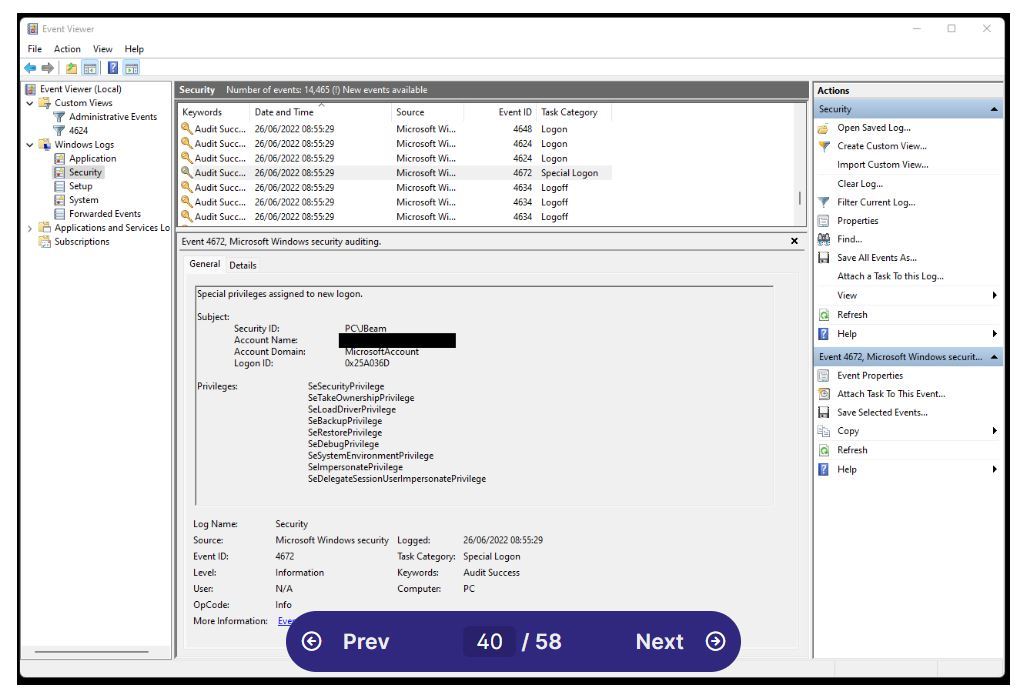Click Save All Events As action
Viewport: 1026px width, 689px height.
(877, 258)
